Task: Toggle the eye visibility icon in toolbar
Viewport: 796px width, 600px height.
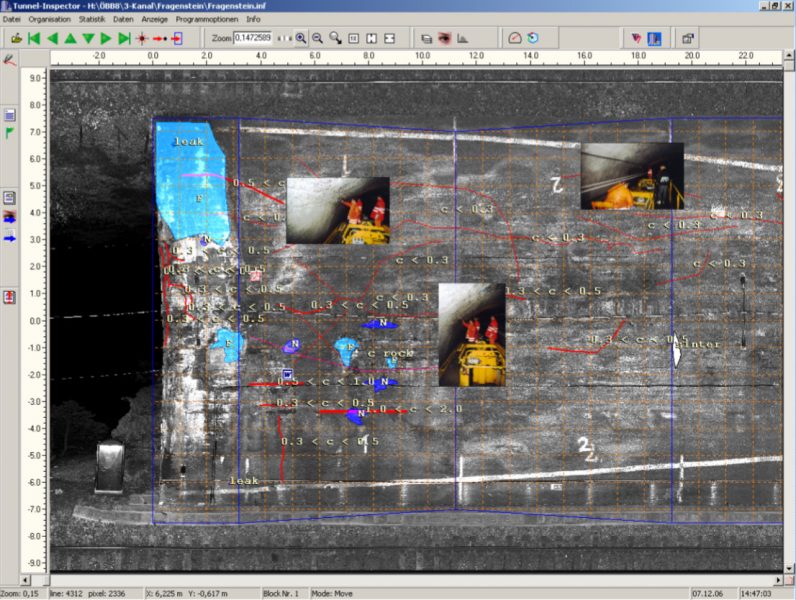Action: tap(444, 38)
